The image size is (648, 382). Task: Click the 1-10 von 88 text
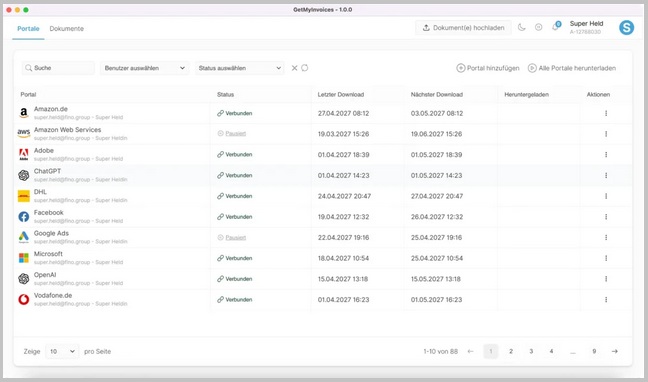point(441,351)
